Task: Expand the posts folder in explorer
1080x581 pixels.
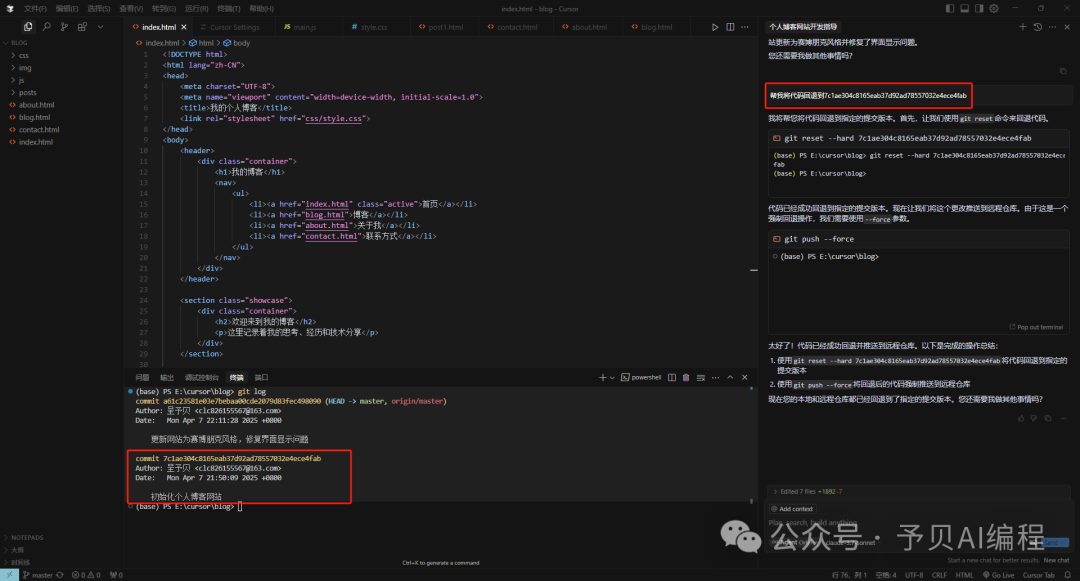Action: (27, 92)
